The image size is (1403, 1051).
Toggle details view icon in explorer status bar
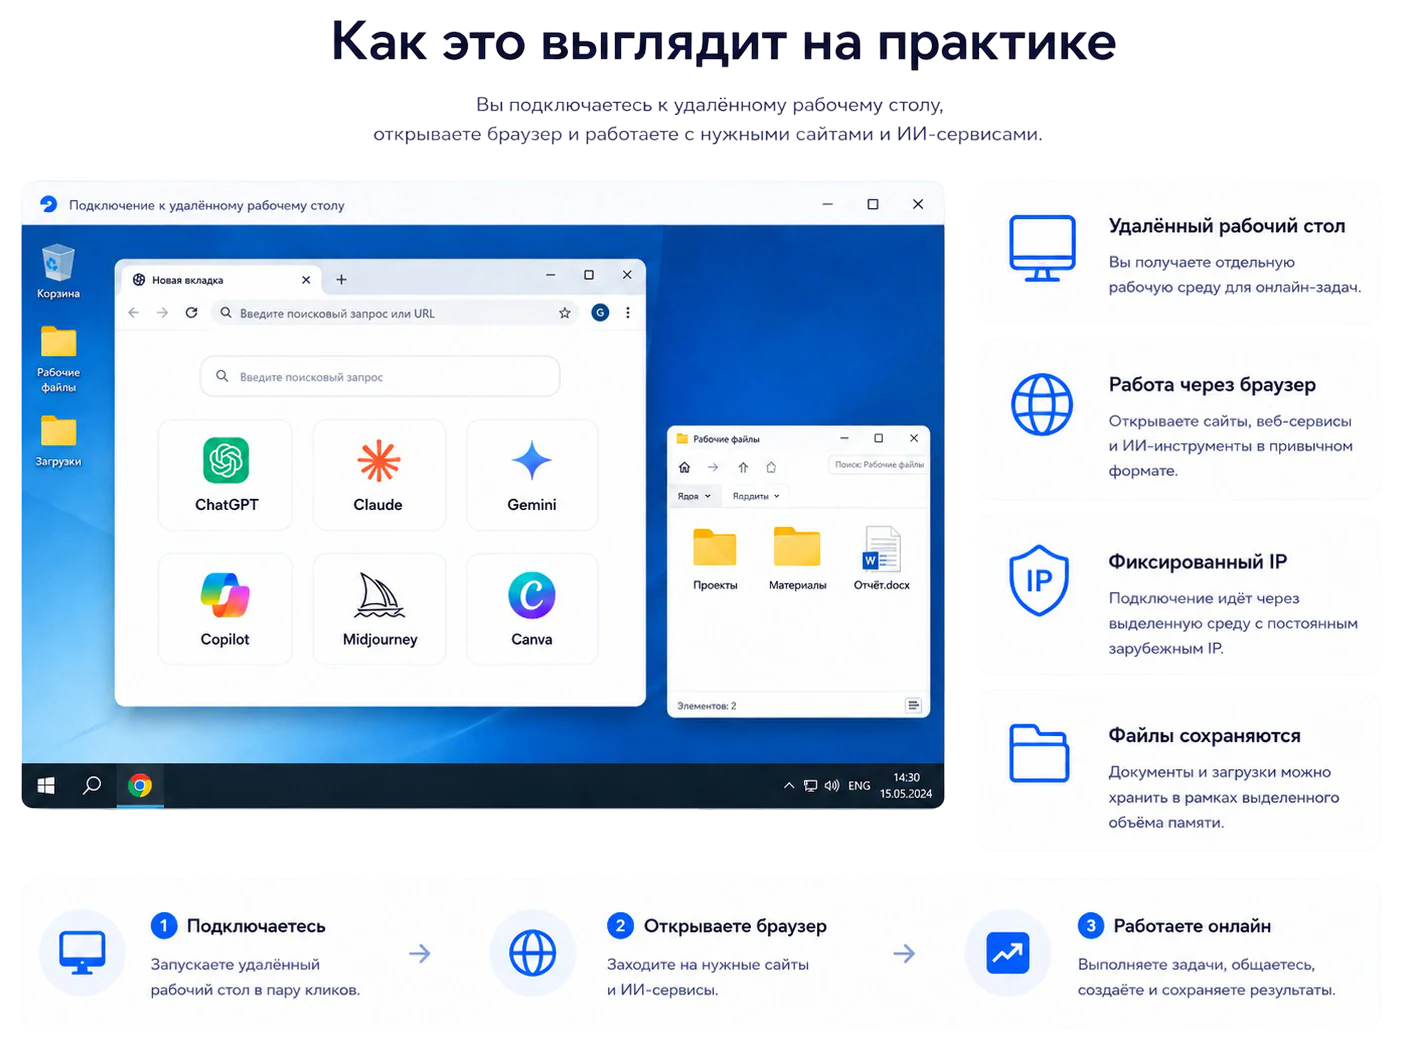click(x=913, y=706)
